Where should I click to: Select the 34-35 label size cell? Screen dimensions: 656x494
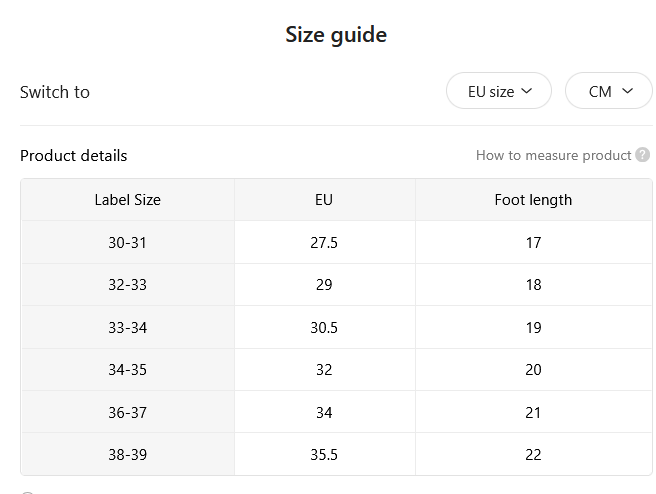(128, 370)
